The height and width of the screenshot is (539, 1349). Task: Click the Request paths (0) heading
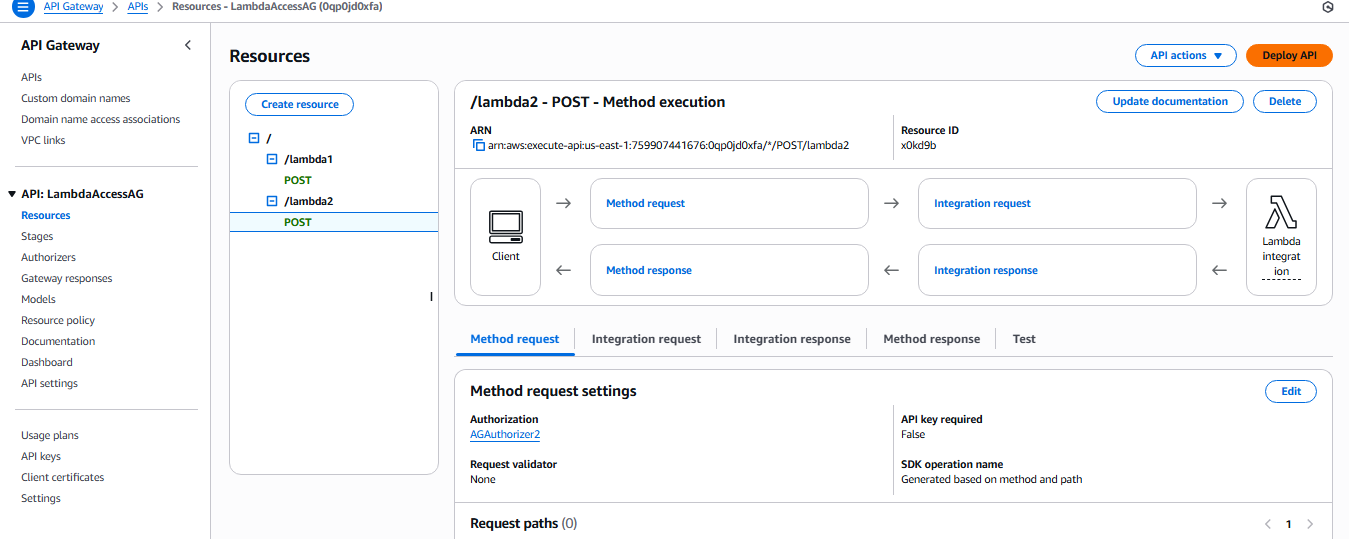coord(523,523)
